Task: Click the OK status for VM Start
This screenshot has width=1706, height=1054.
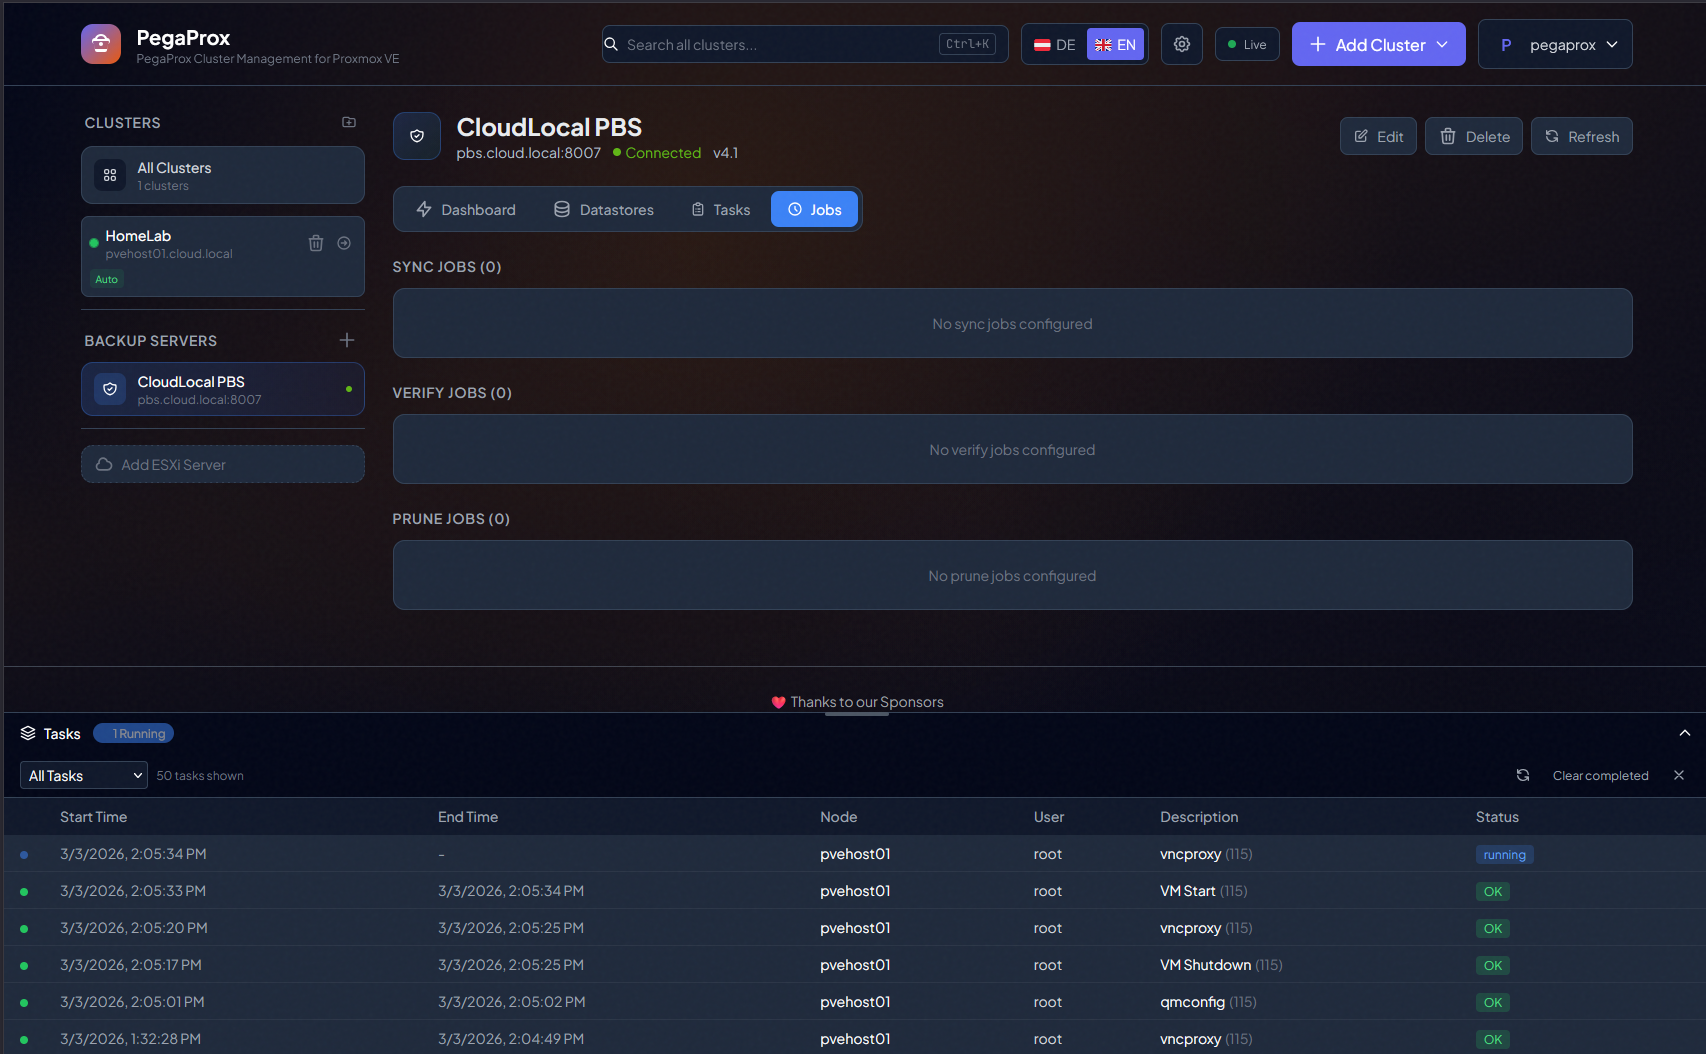Action: click(x=1493, y=891)
